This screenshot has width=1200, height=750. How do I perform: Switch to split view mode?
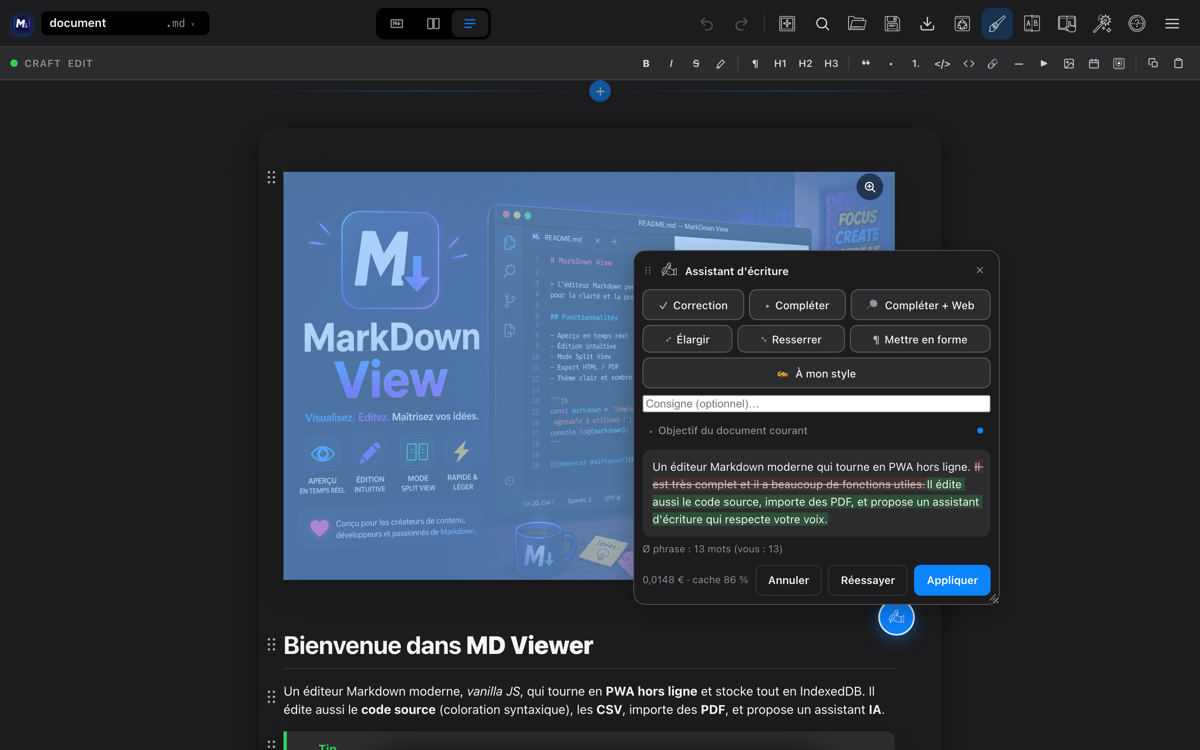tap(433, 23)
